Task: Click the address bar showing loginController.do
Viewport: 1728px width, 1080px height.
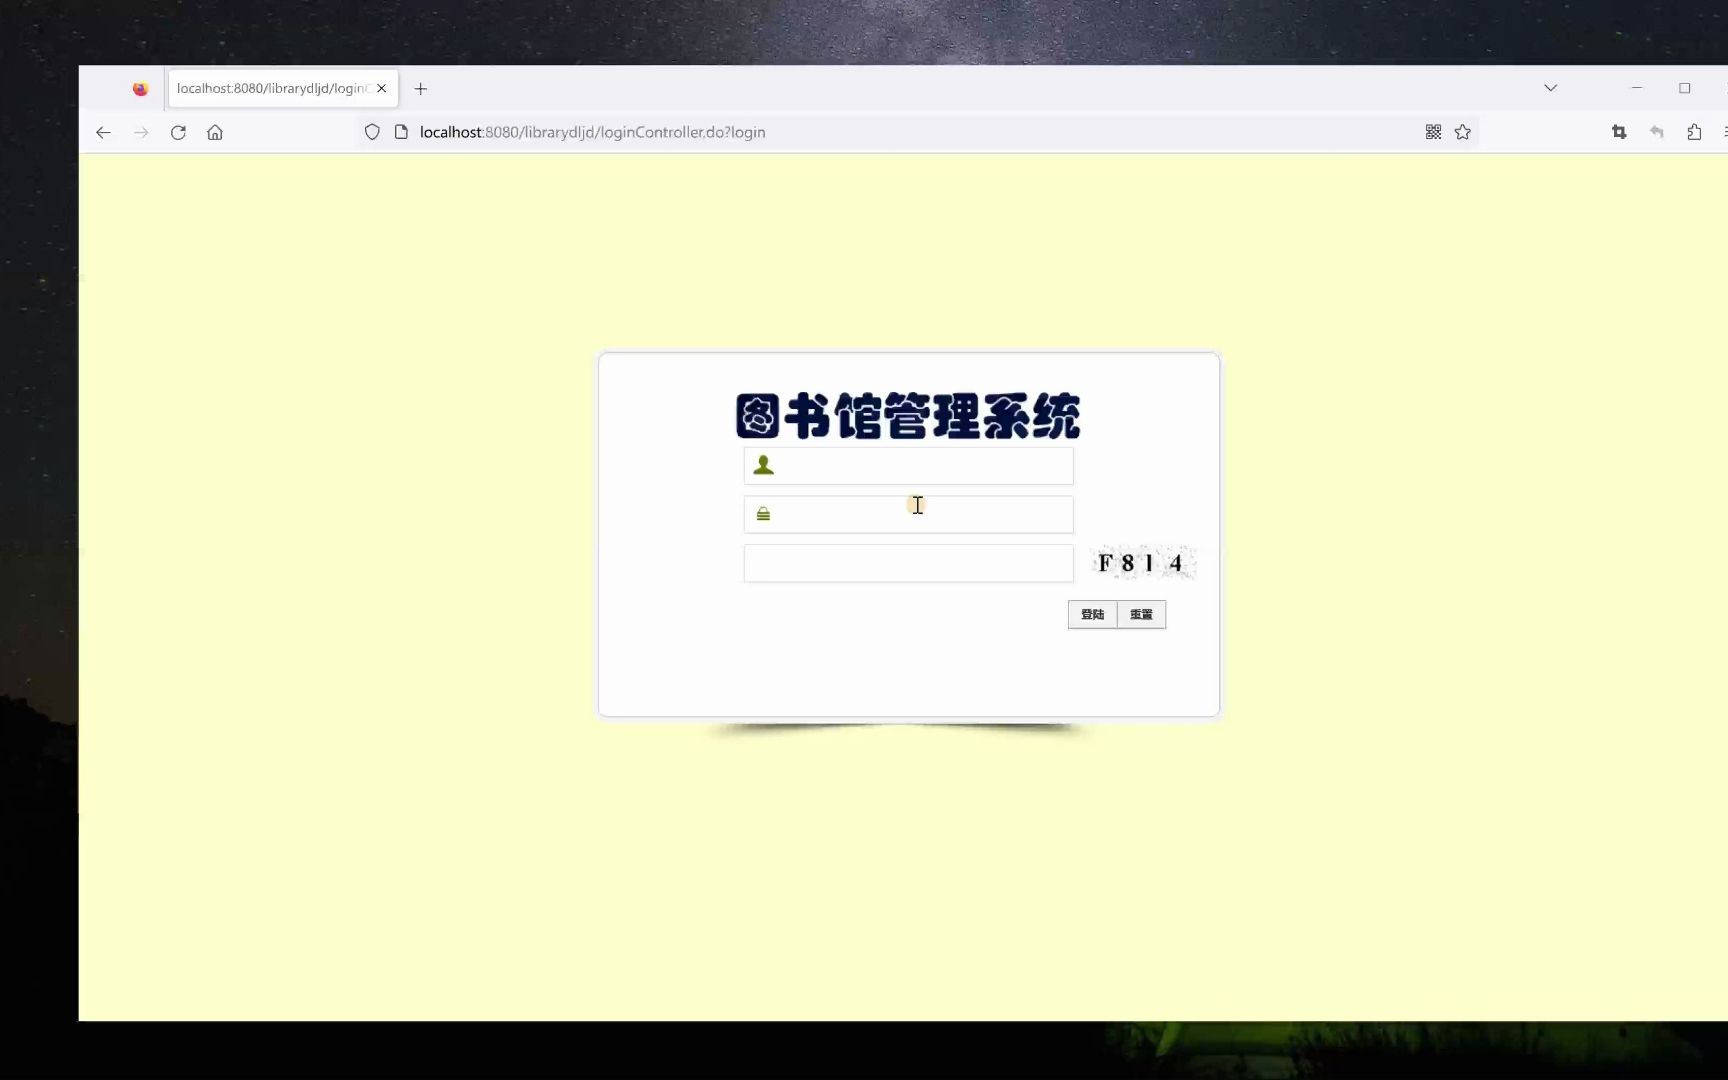Action: pyautogui.click(x=593, y=131)
